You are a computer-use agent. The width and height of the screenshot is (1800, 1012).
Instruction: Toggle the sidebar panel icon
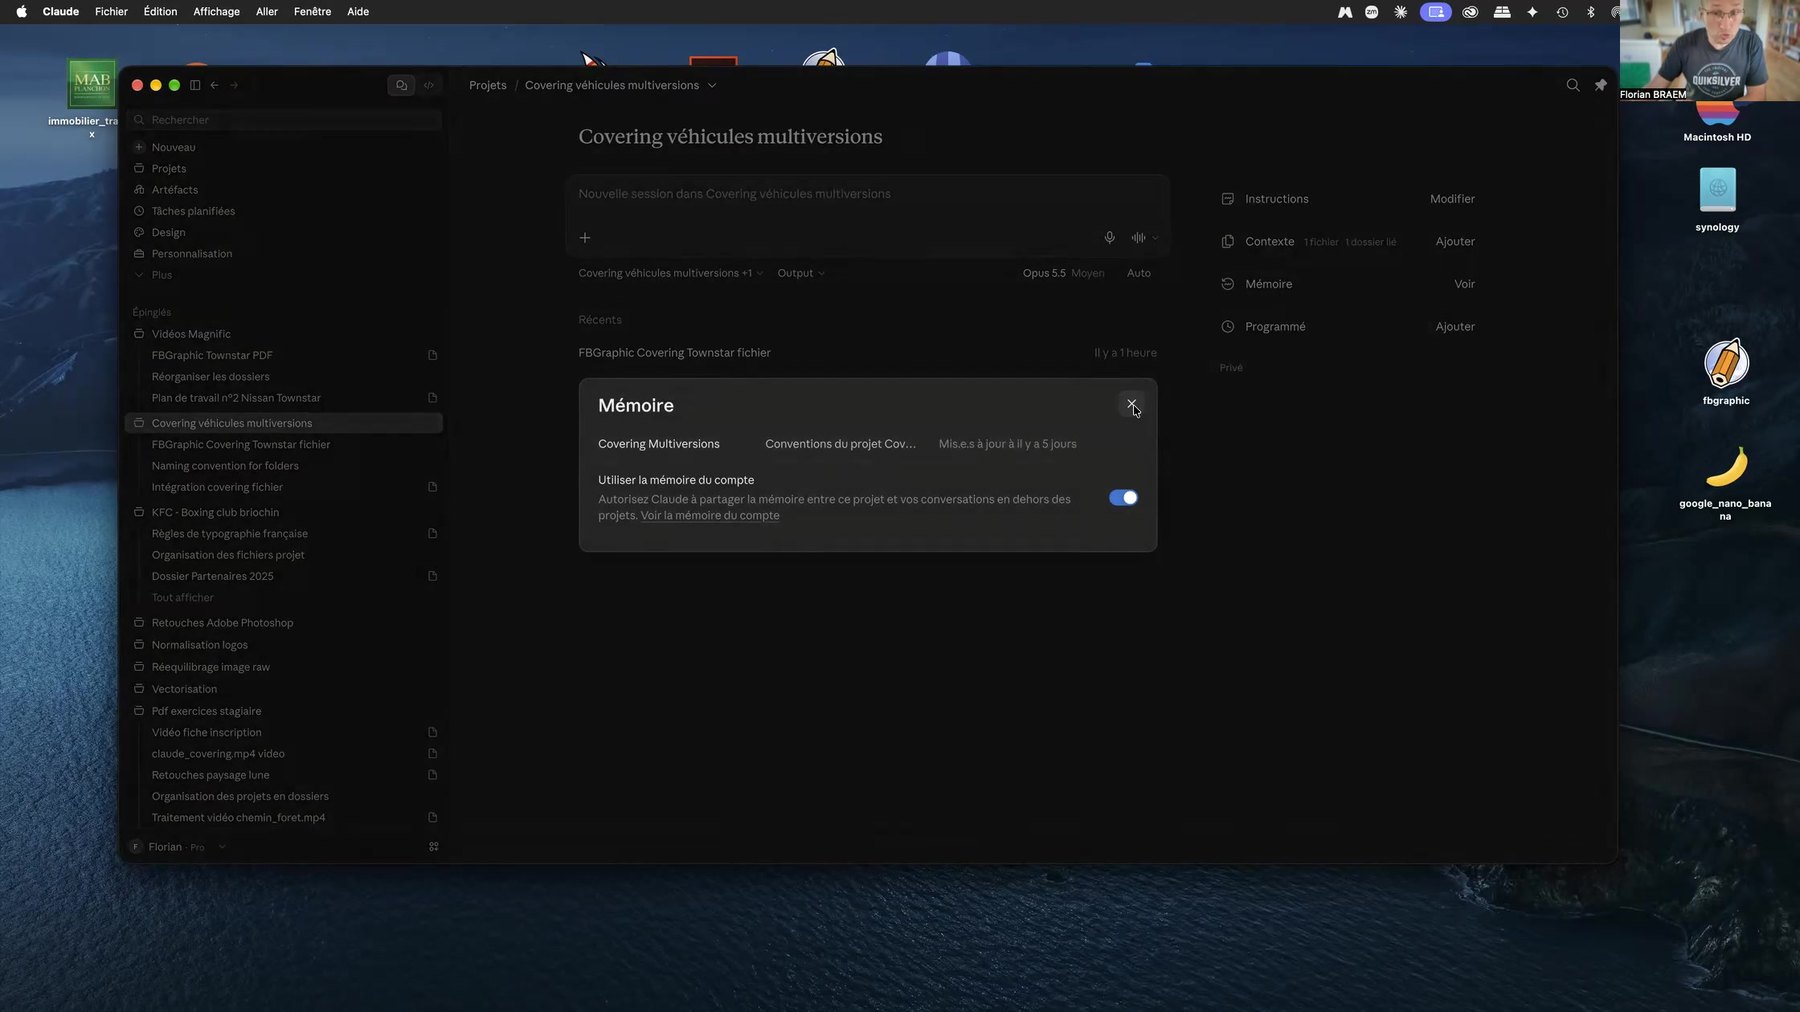click(195, 85)
